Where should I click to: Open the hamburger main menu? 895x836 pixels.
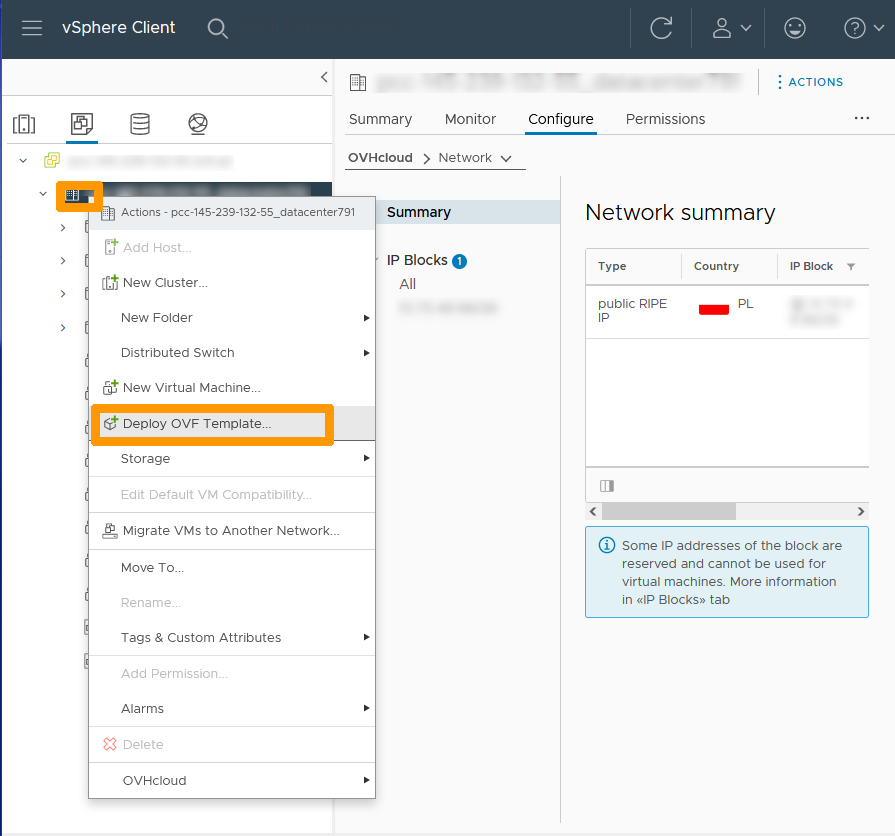(x=32, y=28)
